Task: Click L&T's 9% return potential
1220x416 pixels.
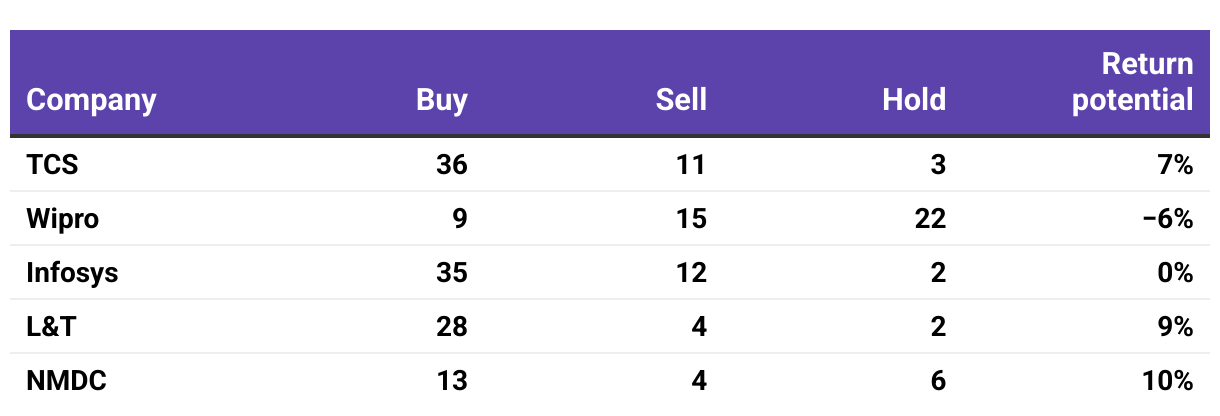Action: point(1178,327)
